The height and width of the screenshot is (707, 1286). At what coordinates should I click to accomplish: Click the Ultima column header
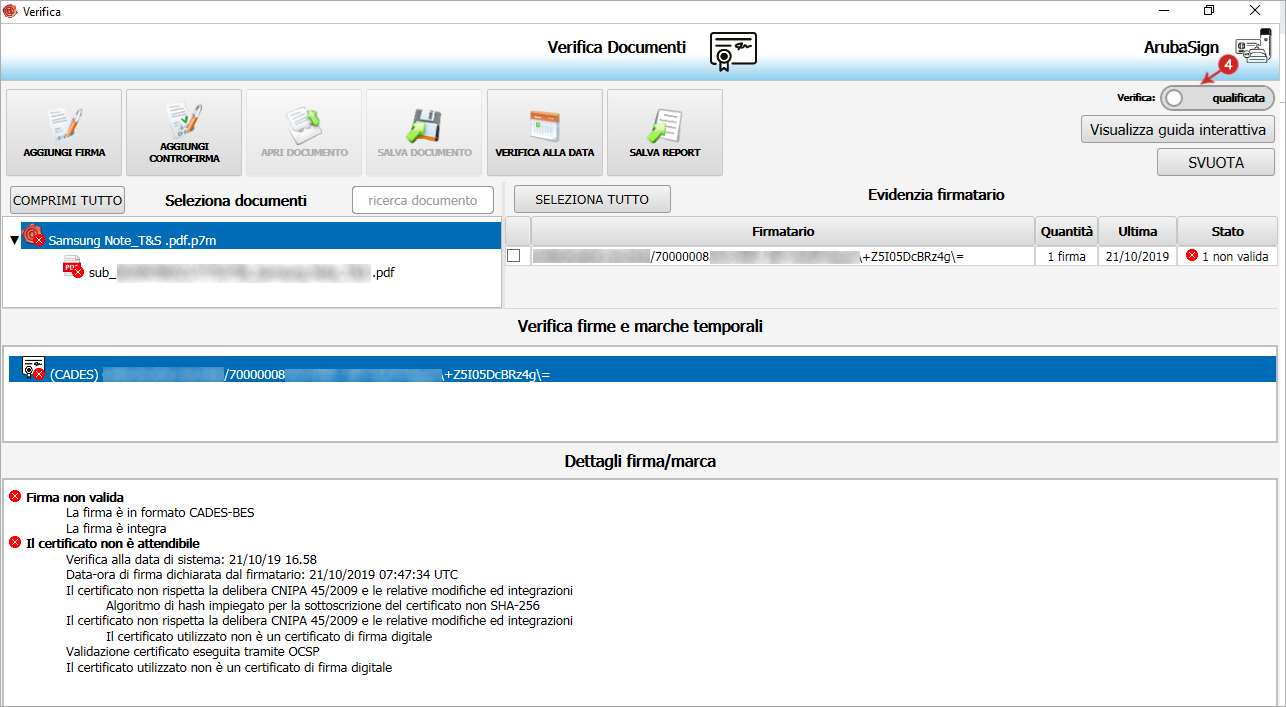(x=1138, y=231)
